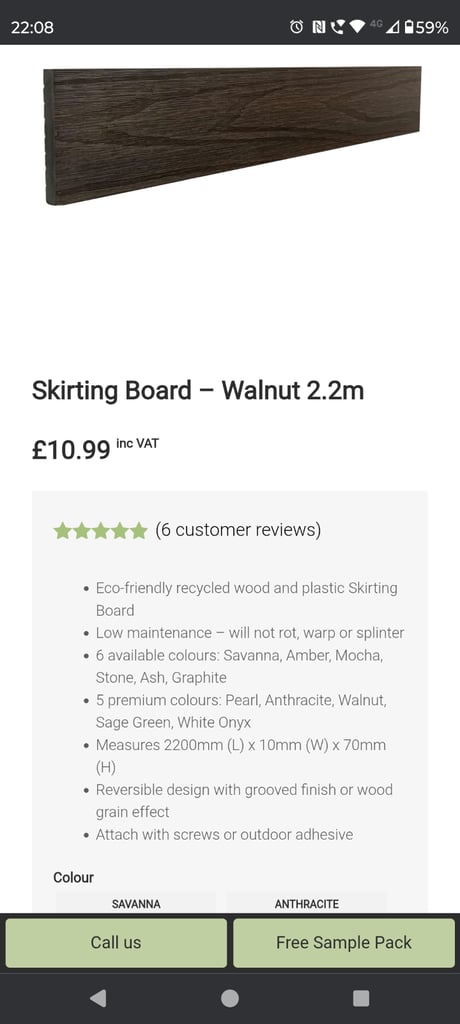Tap the Skirting Board Walnut 2.2m title
This screenshot has height=1024, width=460.
coord(198,391)
